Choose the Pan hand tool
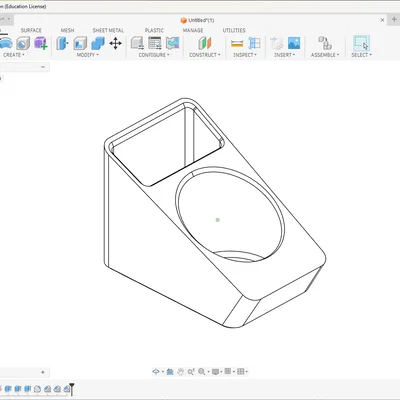This screenshot has height=400, width=400. point(180,371)
